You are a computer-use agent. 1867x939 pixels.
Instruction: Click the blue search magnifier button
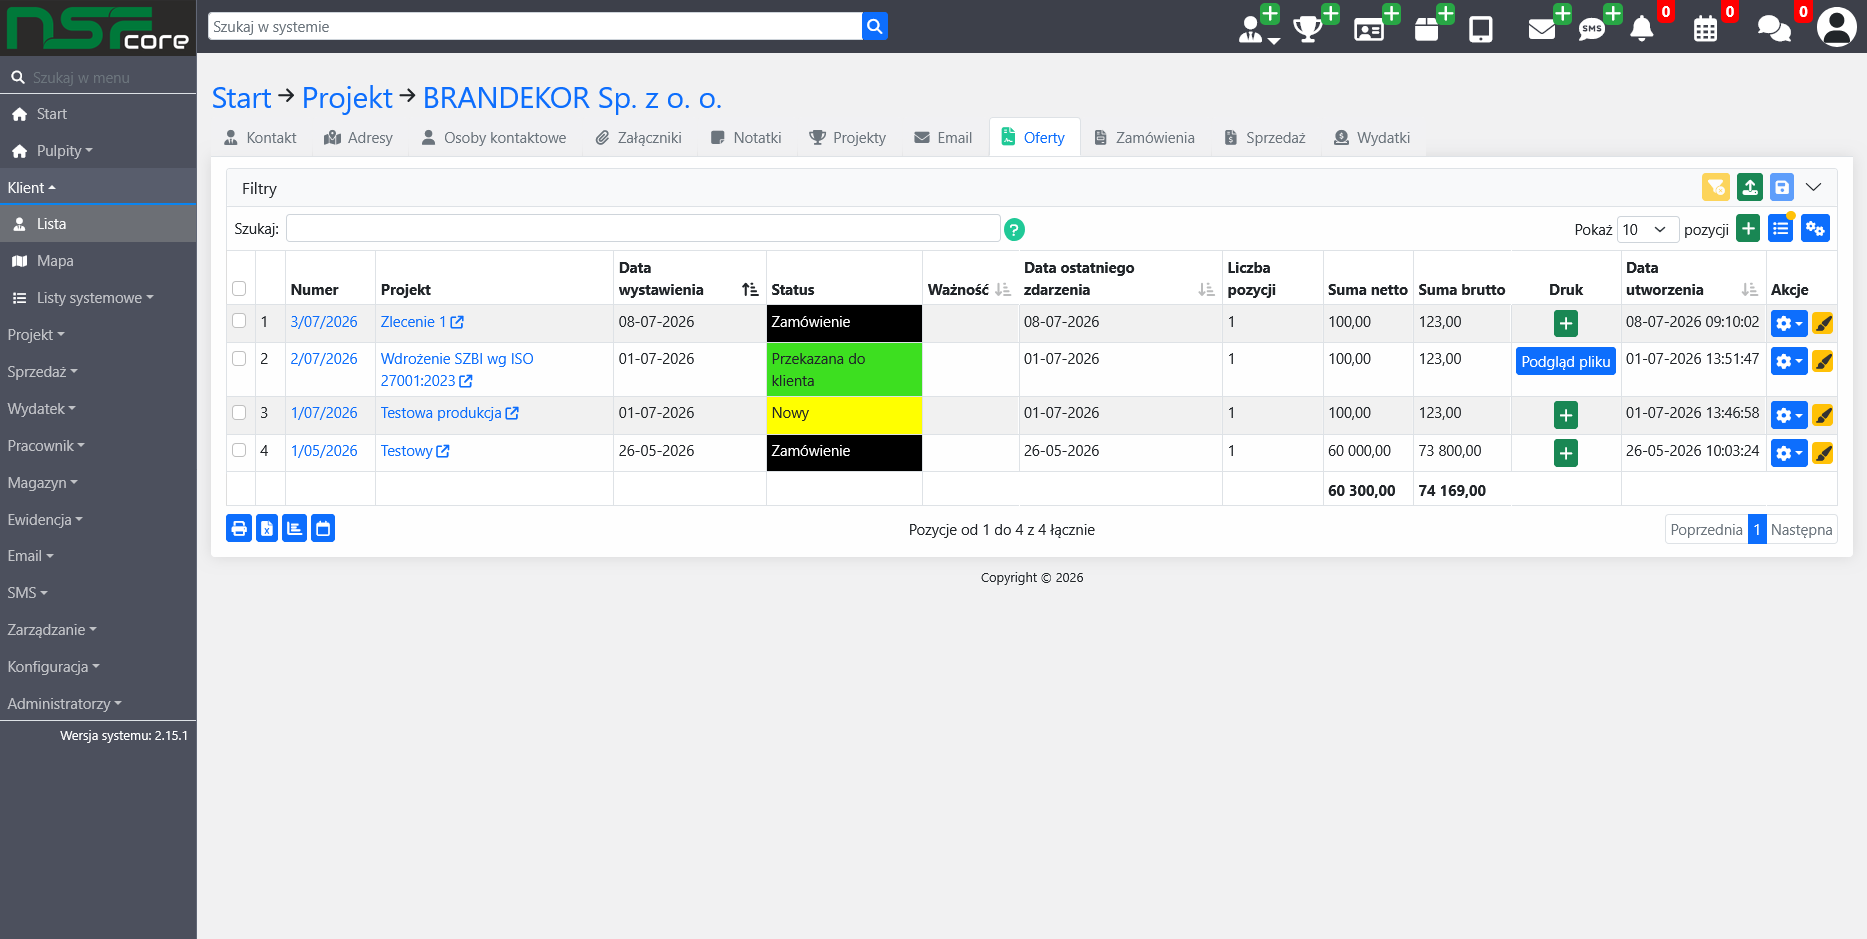pos(875,27)
